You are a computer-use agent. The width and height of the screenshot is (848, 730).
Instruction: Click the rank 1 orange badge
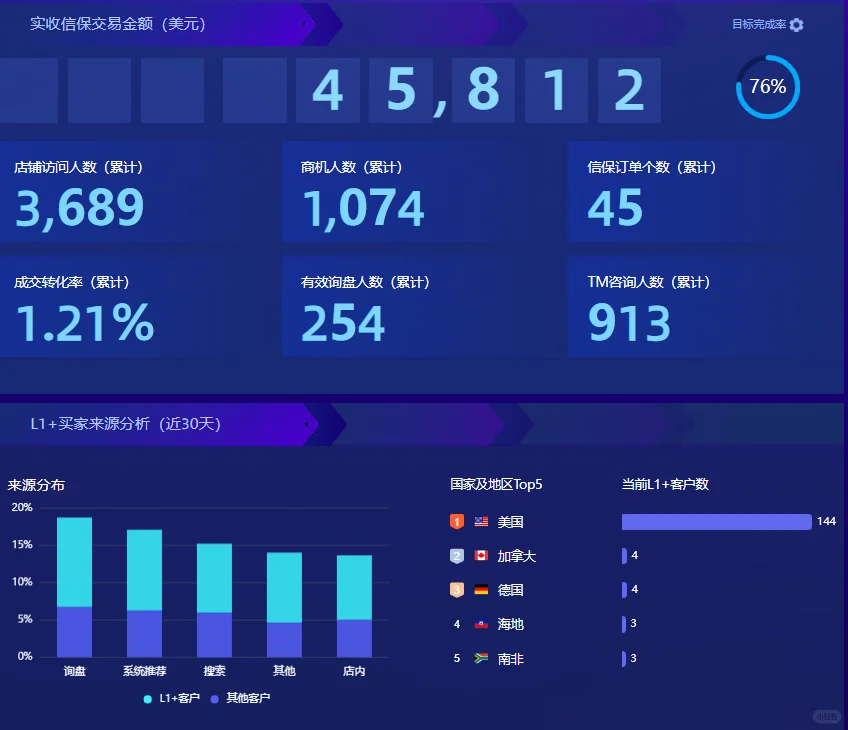pyautogui.click(x=457, y=522)
